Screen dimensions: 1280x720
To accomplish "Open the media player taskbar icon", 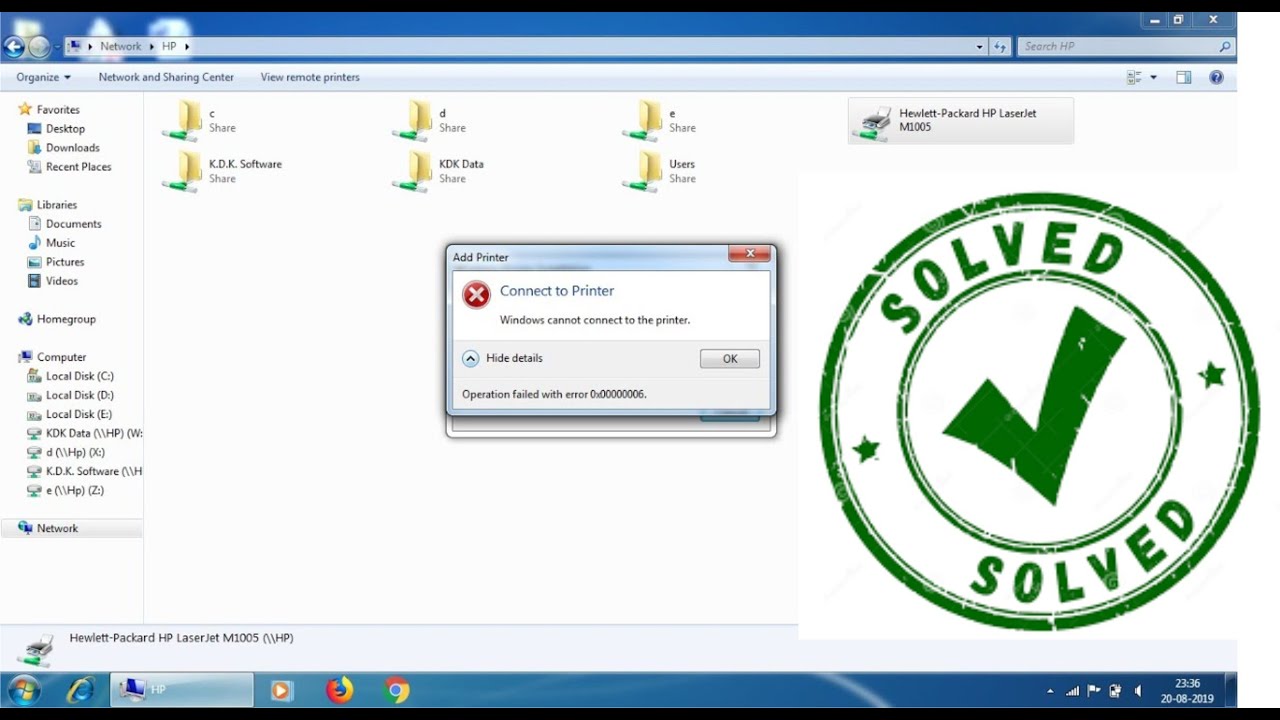I will 282,690.
